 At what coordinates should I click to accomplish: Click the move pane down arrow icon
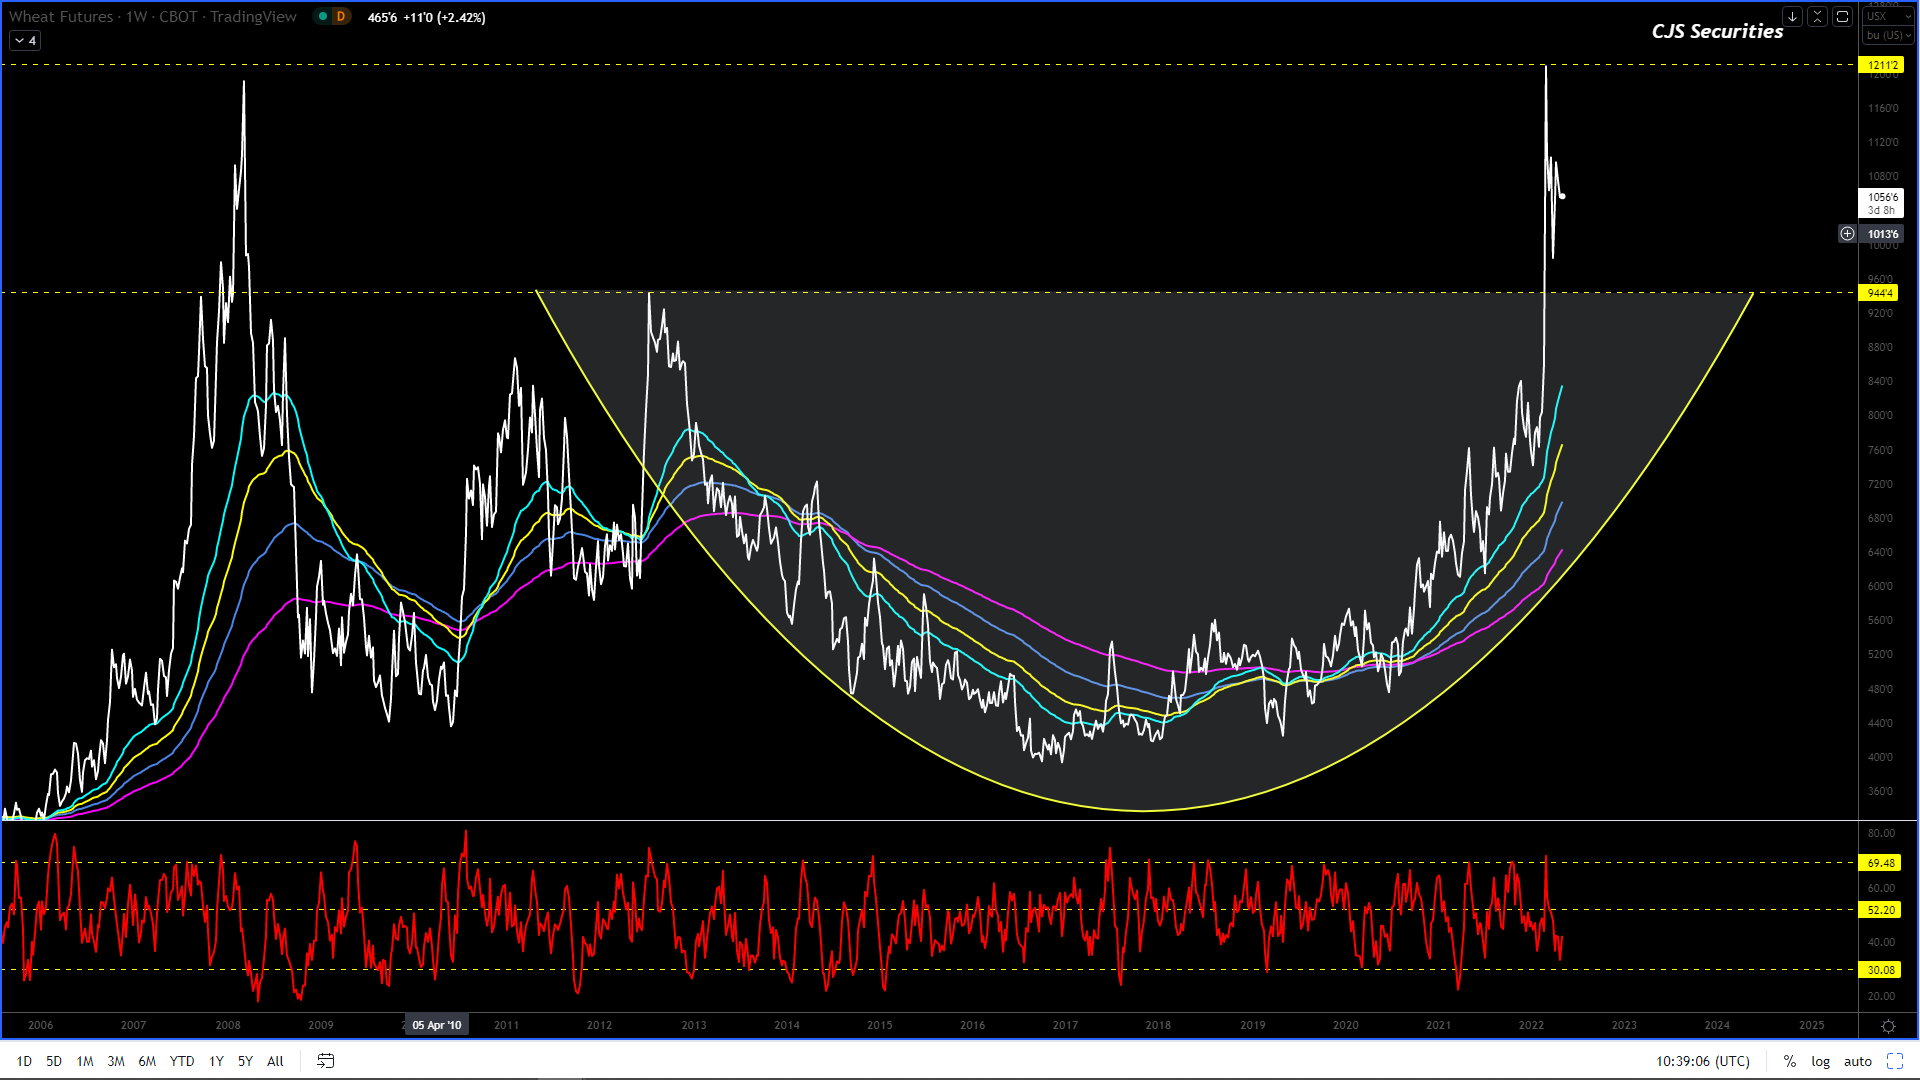click(1792, 17)
